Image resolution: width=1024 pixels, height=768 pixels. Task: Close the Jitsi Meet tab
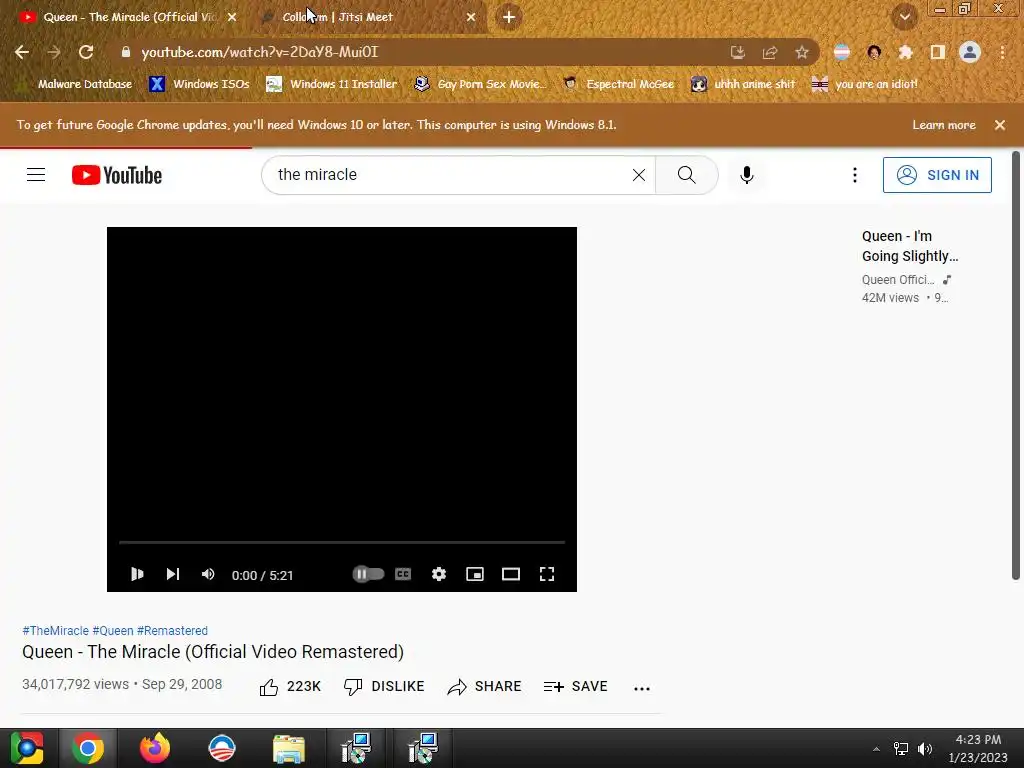(x=471, y=17)
